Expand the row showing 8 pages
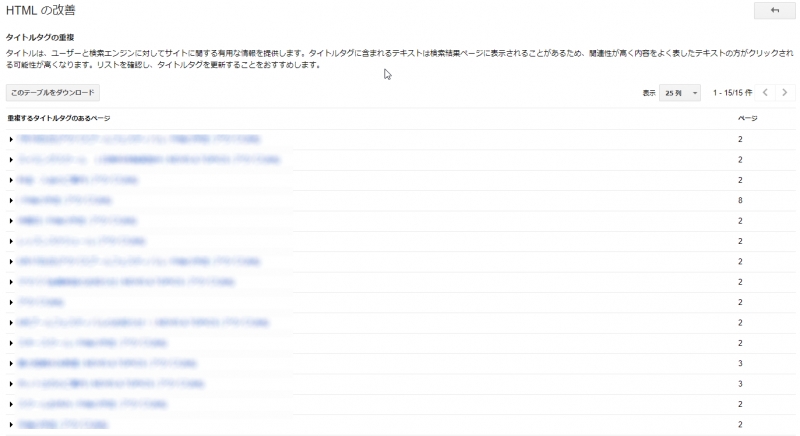 (10, 201)
